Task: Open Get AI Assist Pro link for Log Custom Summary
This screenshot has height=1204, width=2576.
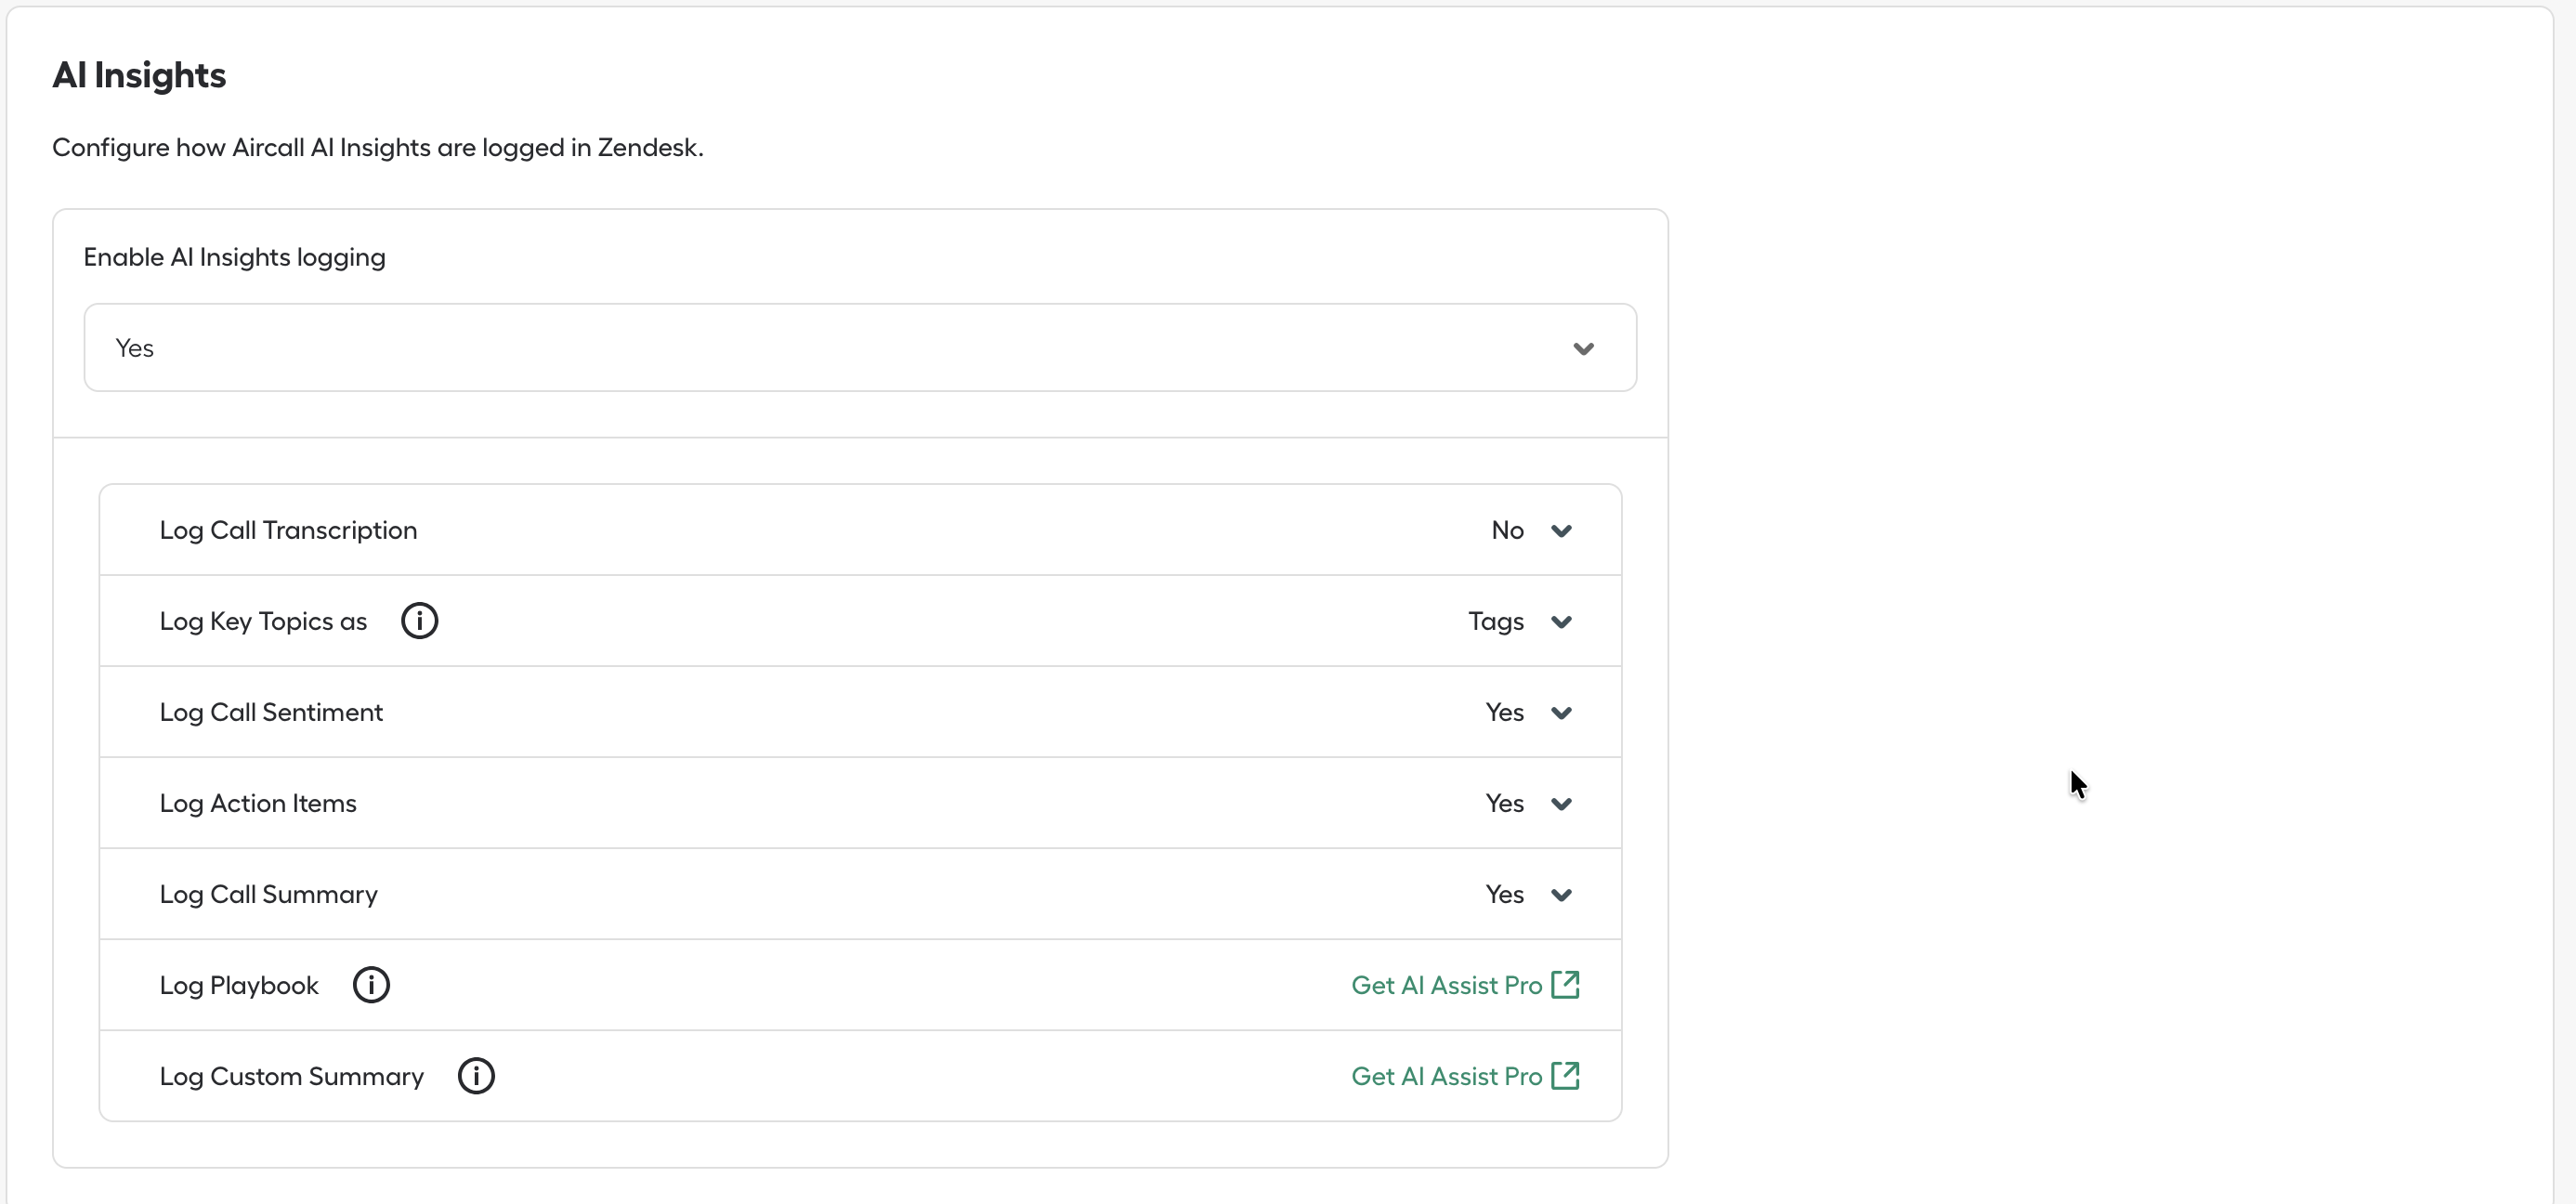Action: pos(1465,1076)
